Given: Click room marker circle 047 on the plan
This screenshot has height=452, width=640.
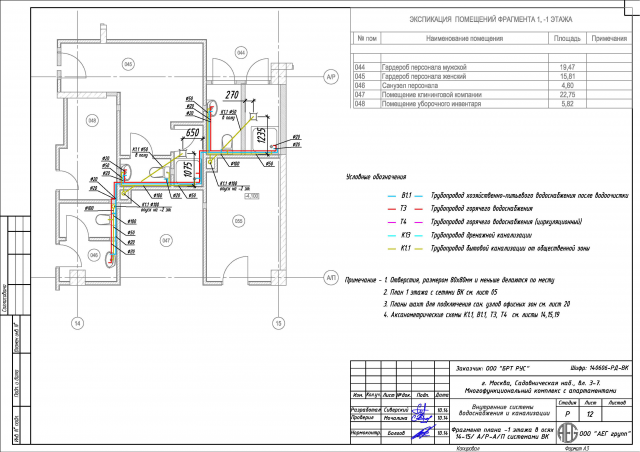Looking at the screenshot, I should coord(166,240).
